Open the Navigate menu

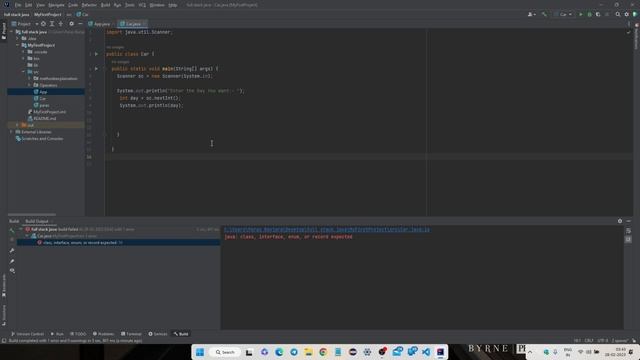tap(56, 5)
